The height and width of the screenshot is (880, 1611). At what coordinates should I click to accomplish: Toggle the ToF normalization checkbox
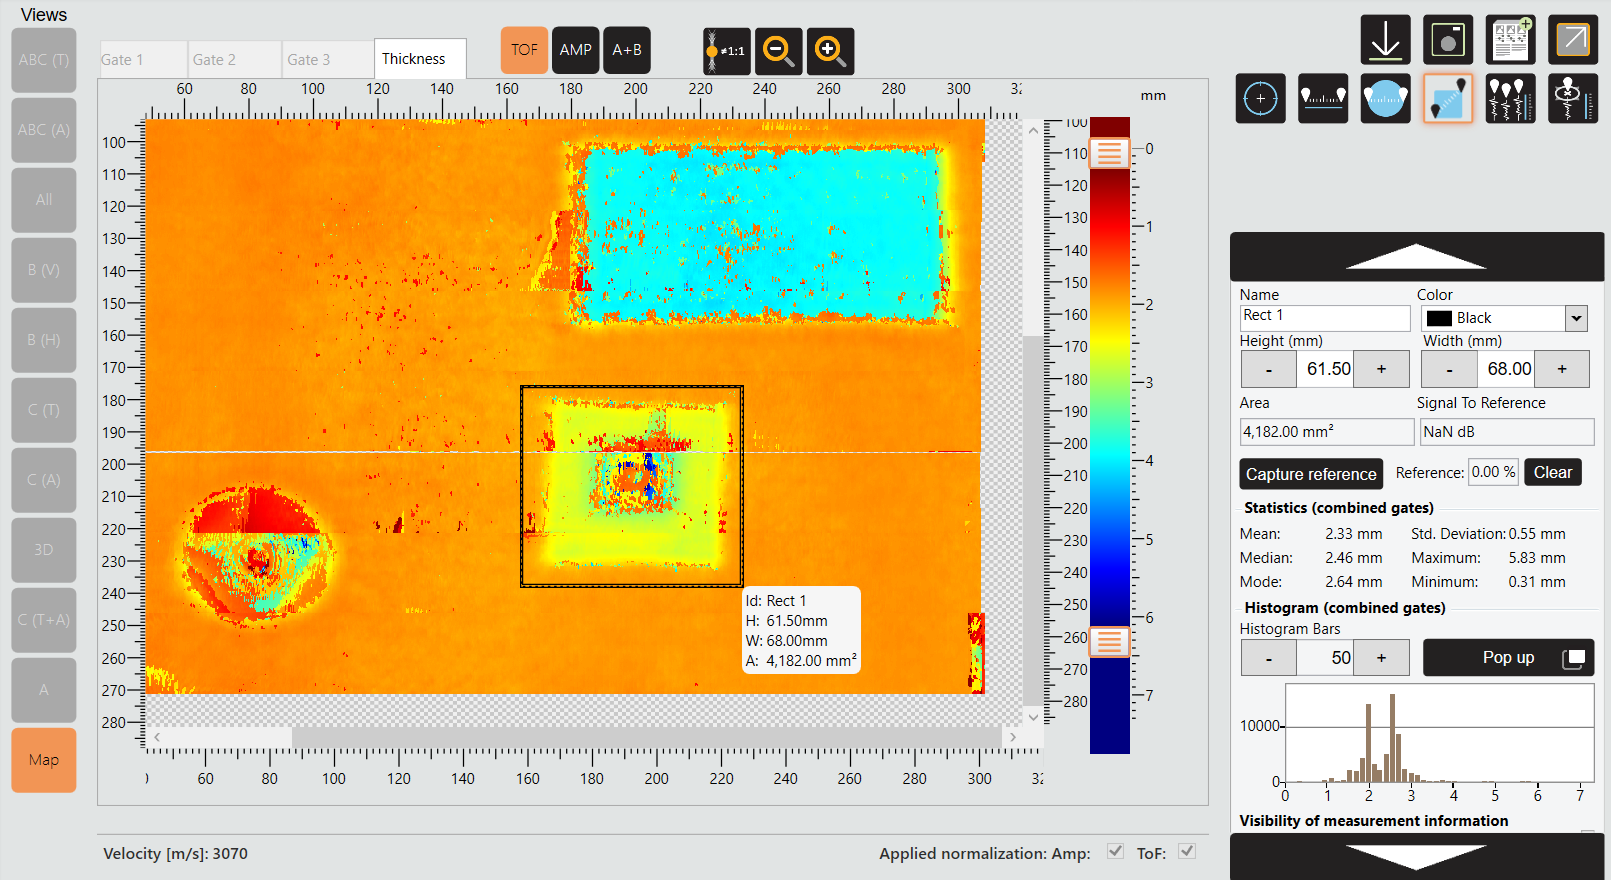click(x=1186, y=851)
